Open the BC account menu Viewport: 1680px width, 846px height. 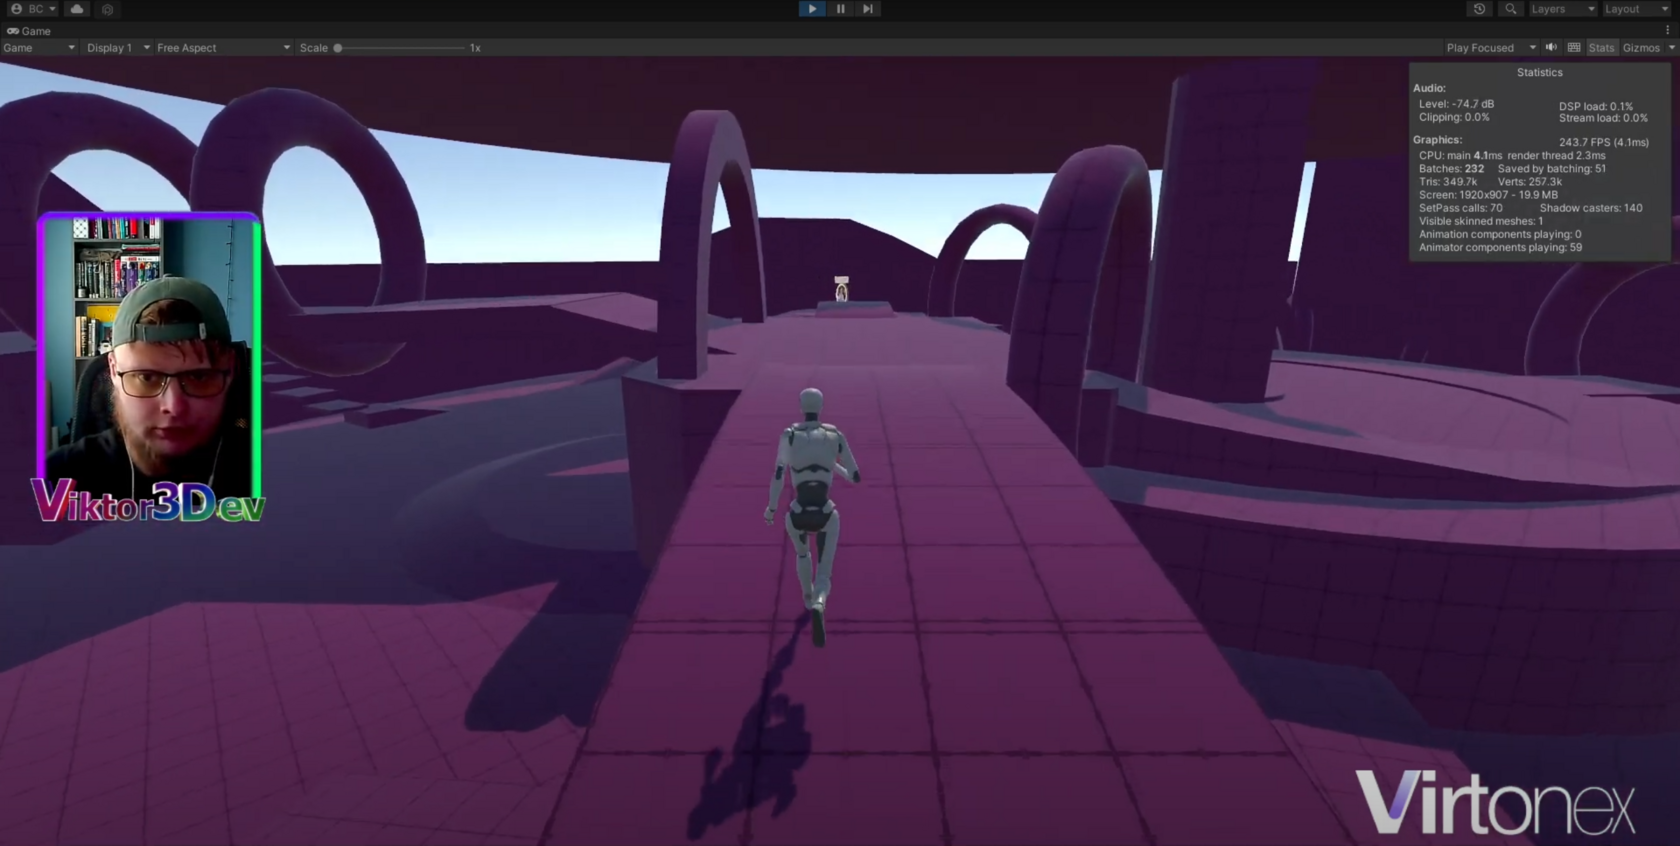[x=33, y=9]
